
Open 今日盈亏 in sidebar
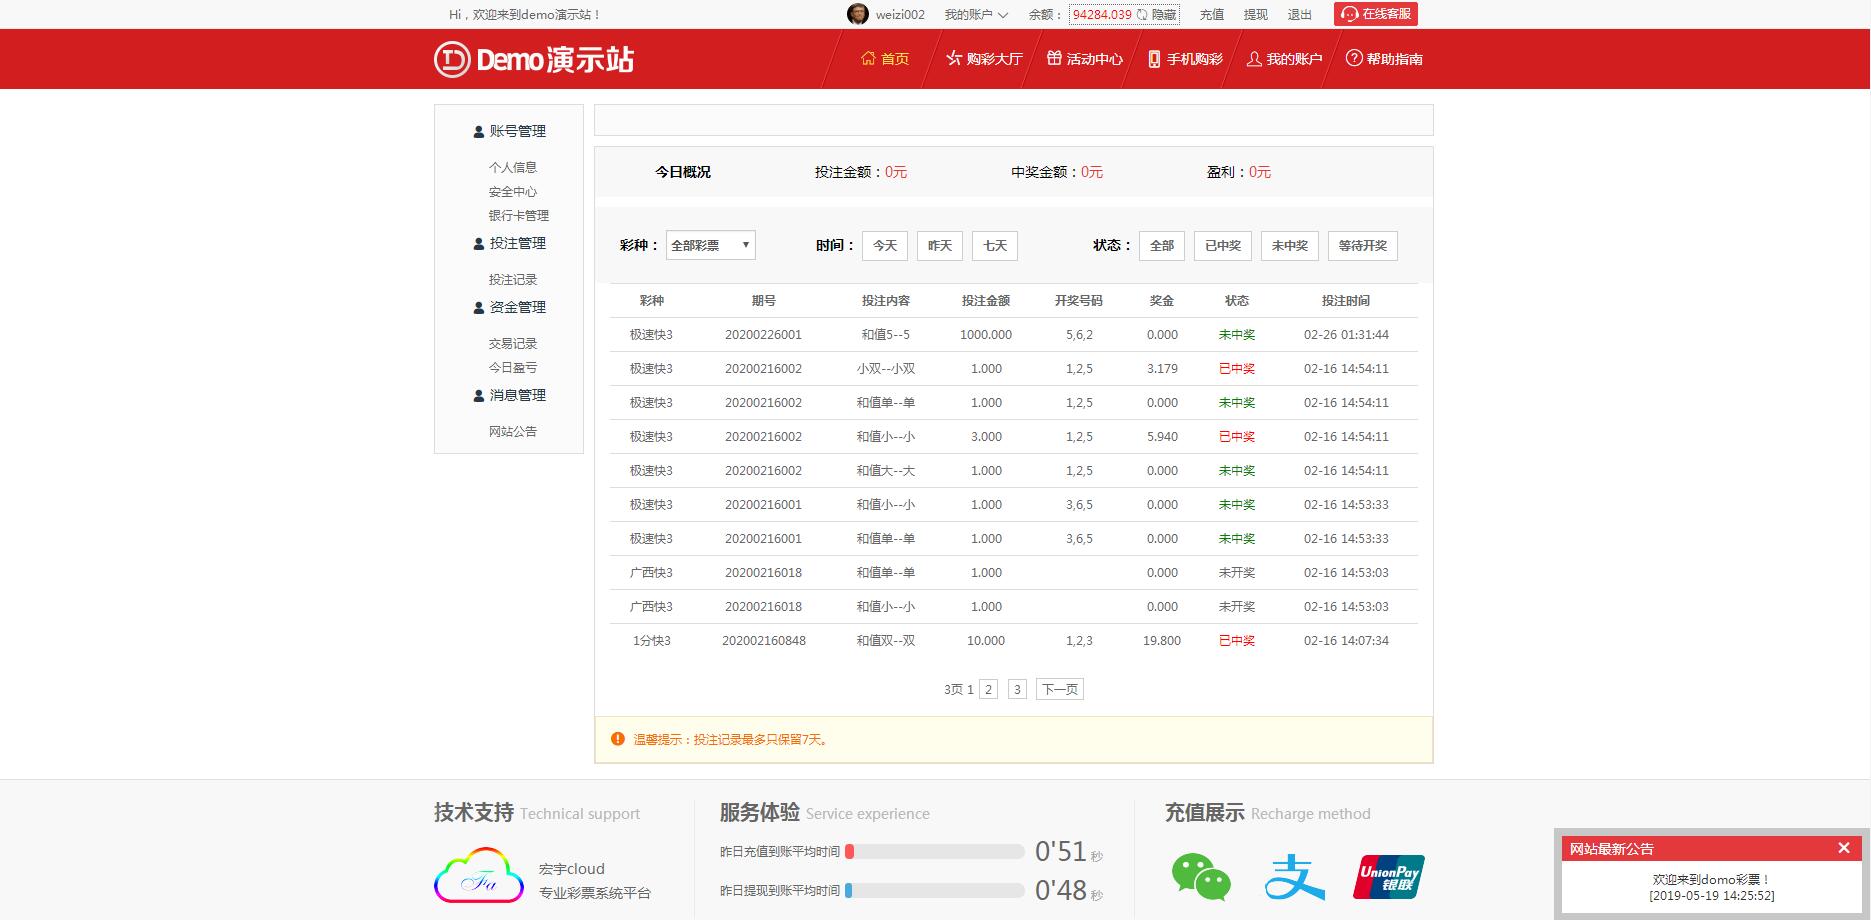tap(513, 368)
